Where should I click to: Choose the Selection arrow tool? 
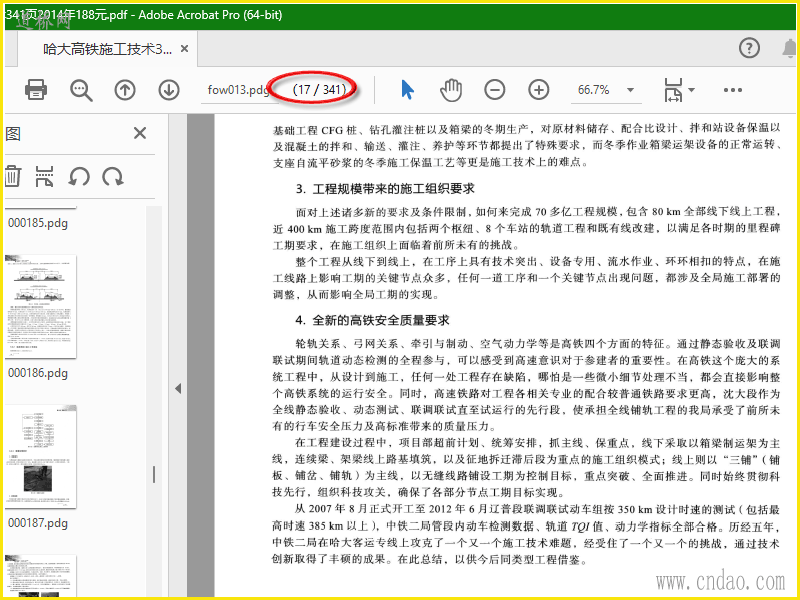[407, 90]
